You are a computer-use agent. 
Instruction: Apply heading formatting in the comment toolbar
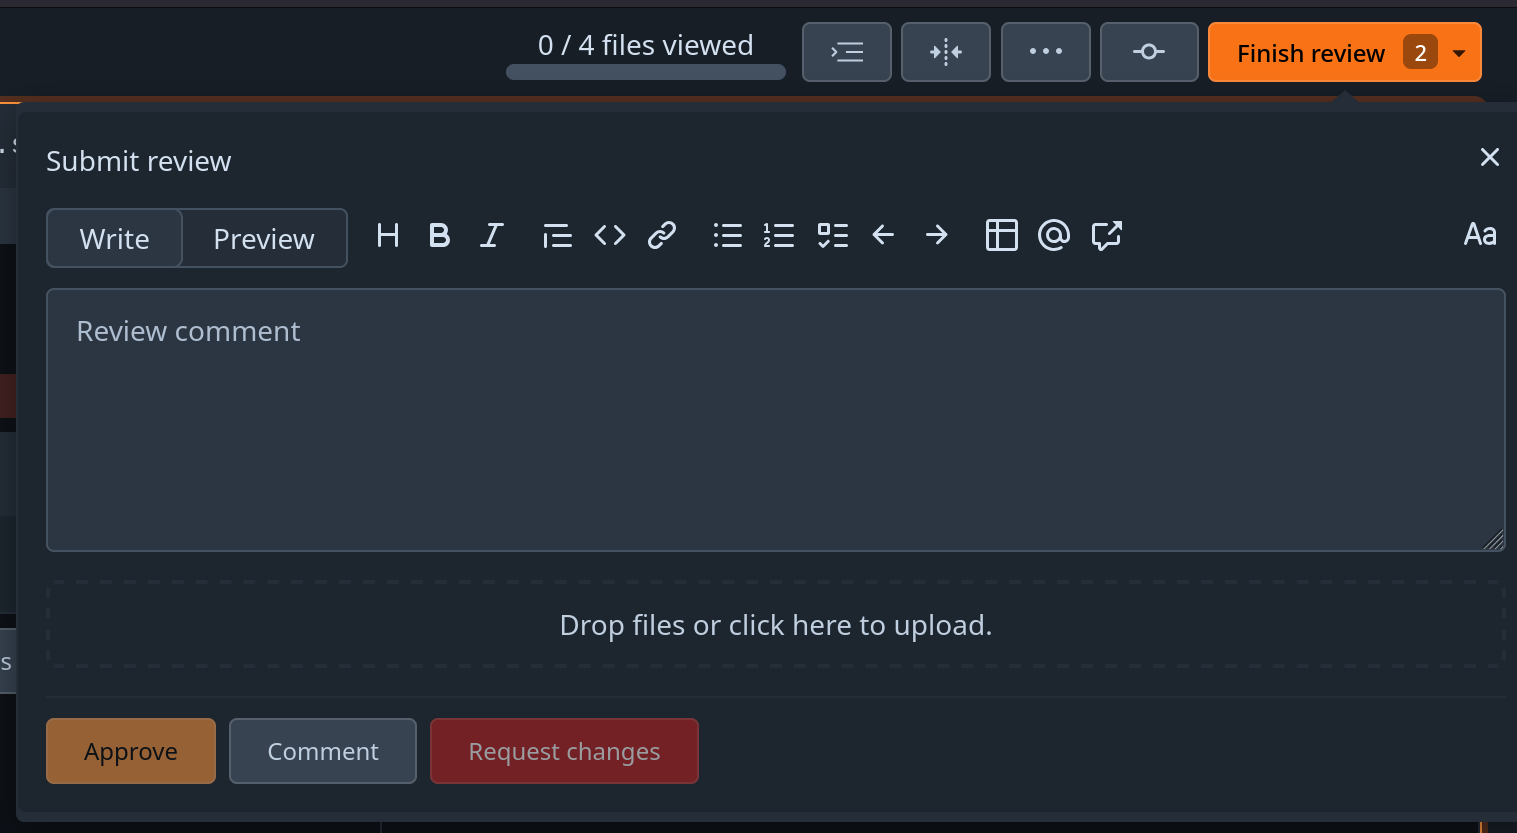388,236
